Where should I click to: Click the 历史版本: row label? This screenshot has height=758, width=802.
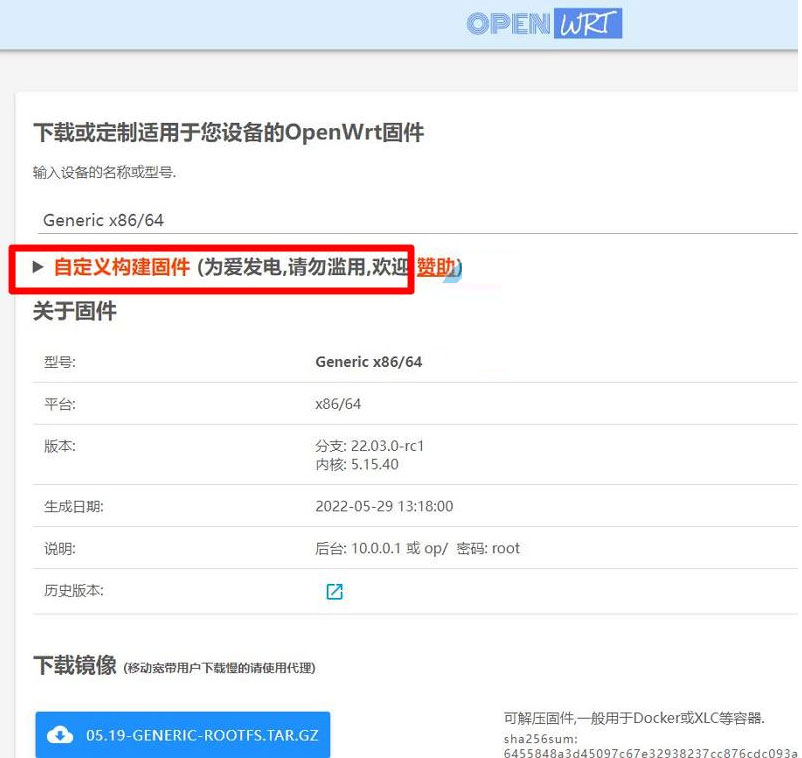click(x=74, y=590)
